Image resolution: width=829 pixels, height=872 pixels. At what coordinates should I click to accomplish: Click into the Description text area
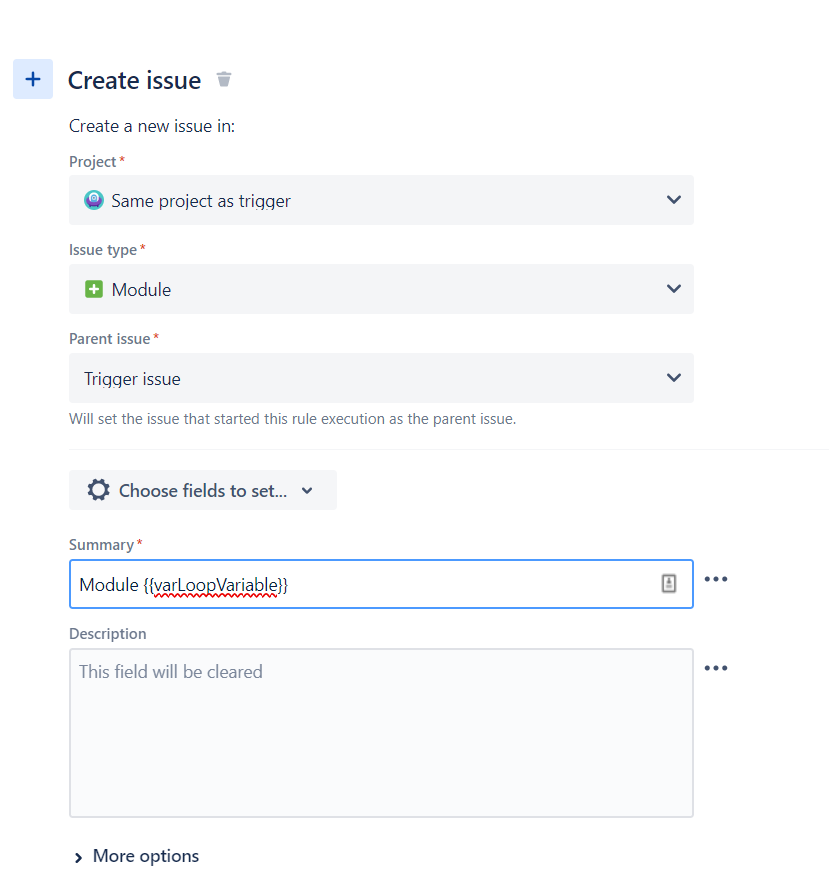381,733
